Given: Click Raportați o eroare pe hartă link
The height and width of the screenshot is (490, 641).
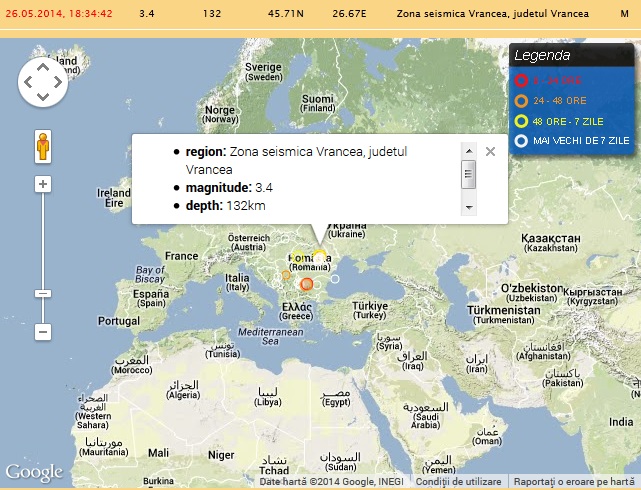Looking at the screenshot, I should 574,482.
